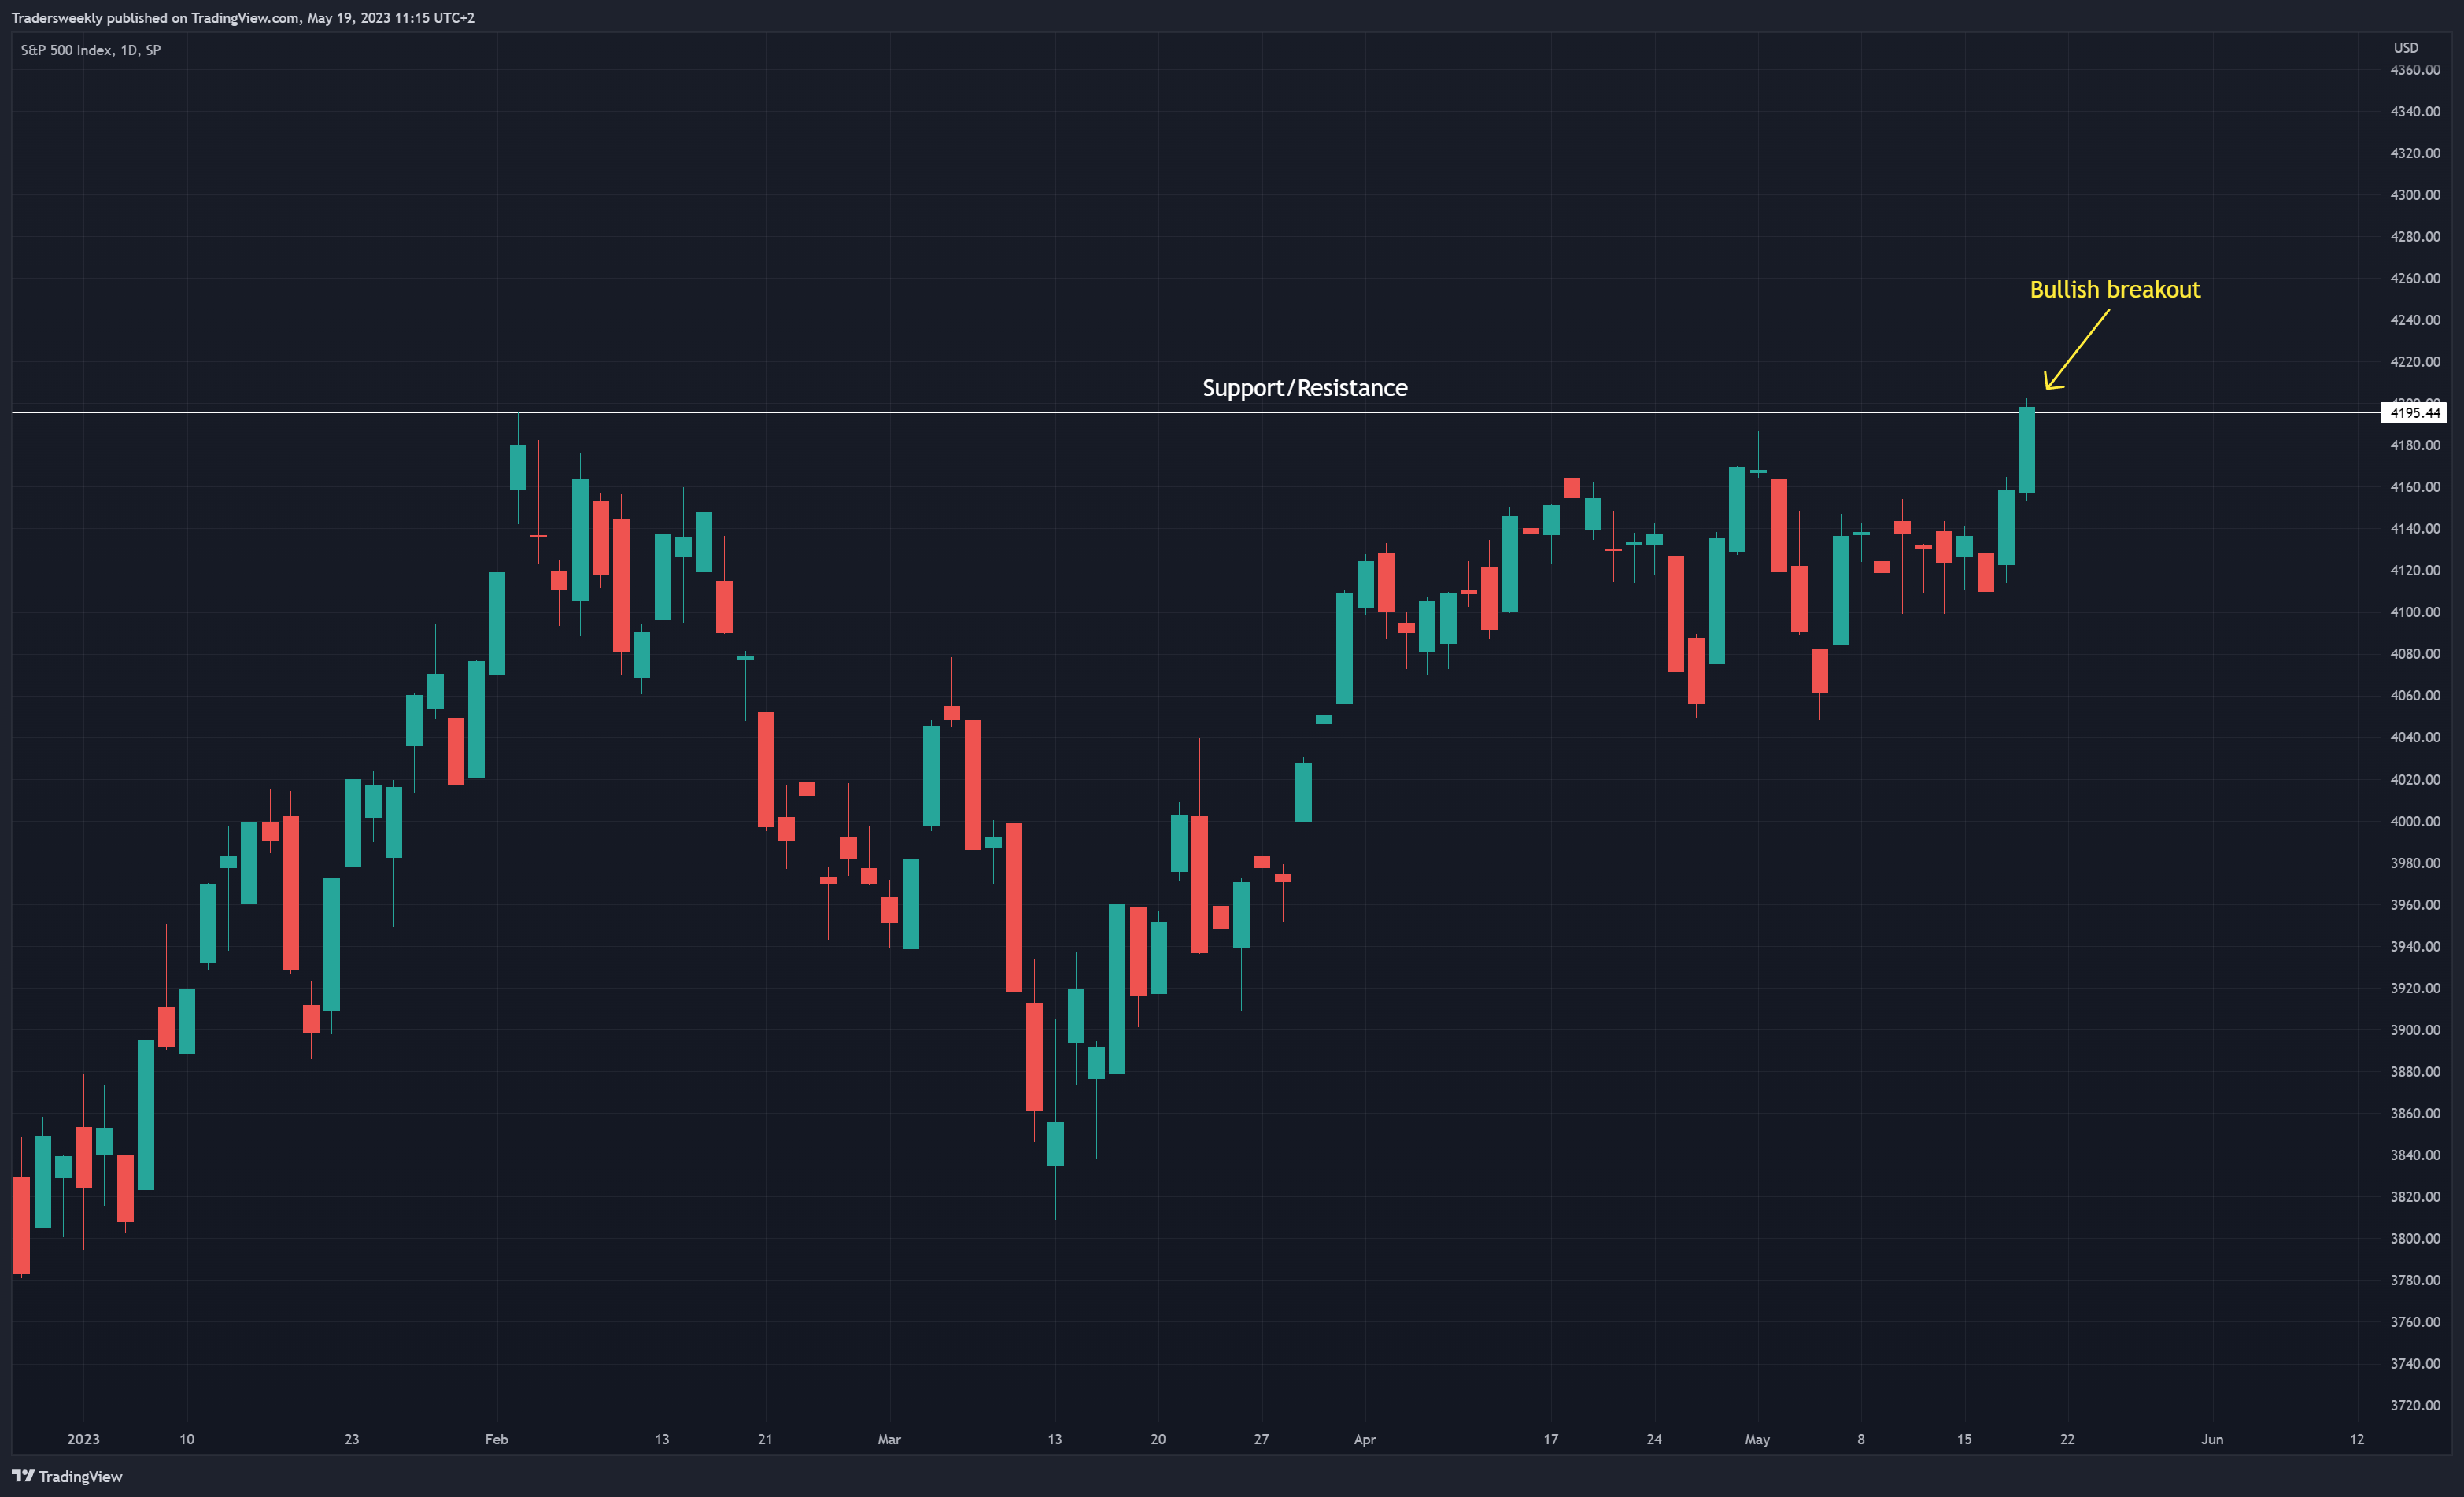Screen dimensions: 2464x1497
Task: Click the Apr date axis label
Action: [1364, 1439]
